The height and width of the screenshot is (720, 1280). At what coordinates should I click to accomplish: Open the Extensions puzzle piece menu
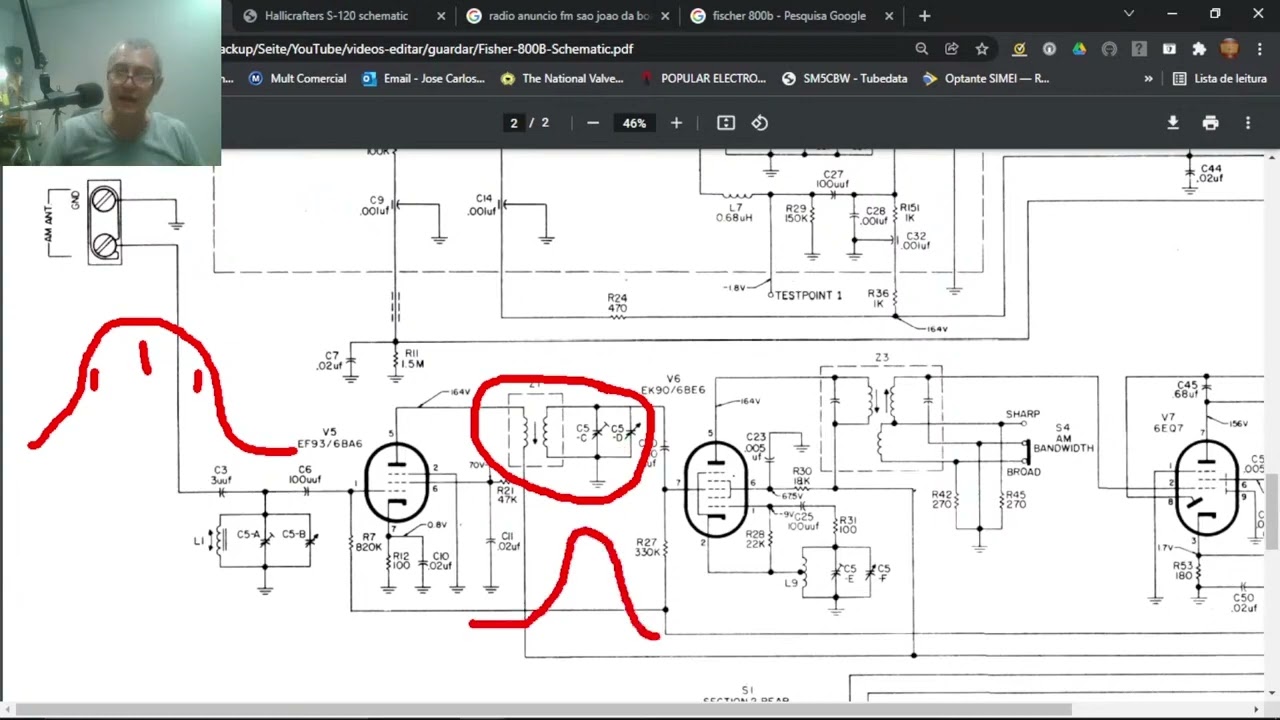point(1199,49)
